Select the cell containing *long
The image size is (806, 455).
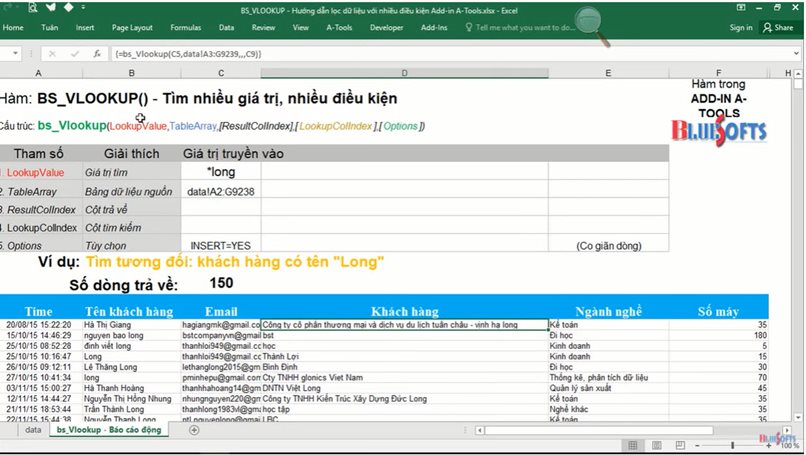click(x=221, y=172)
